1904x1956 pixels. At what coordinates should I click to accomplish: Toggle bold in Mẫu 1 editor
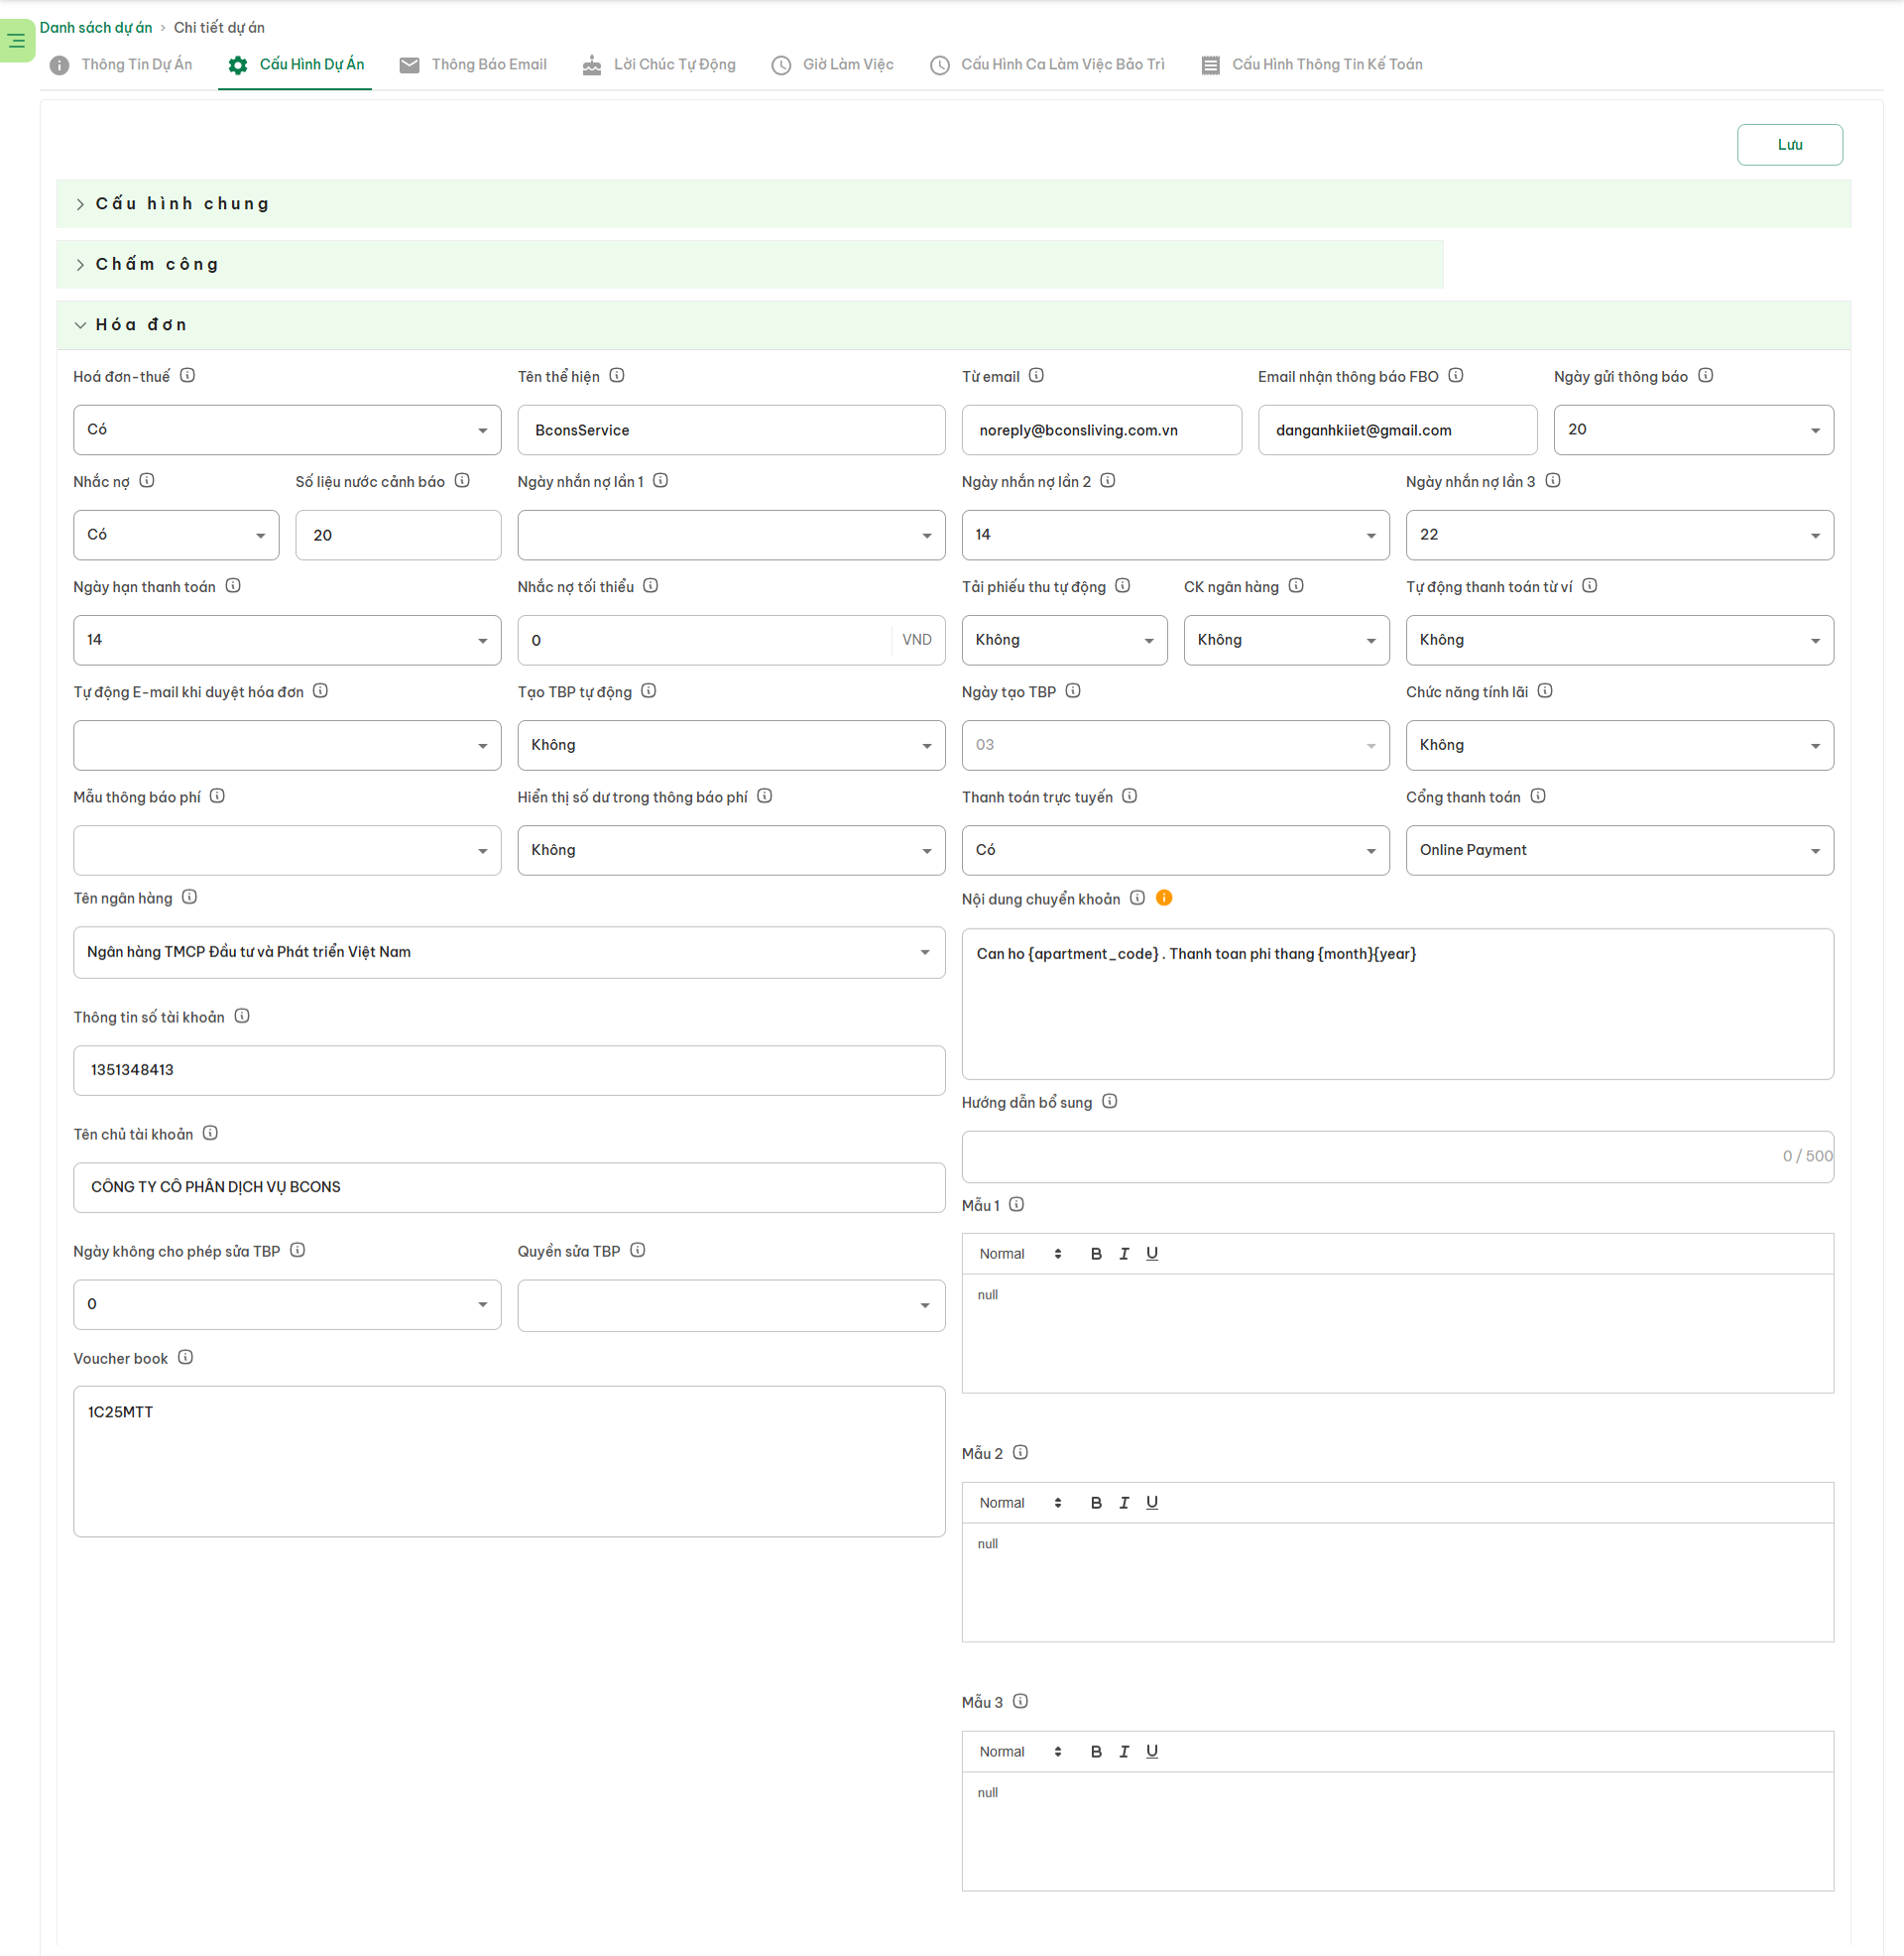[1096, 1254]
